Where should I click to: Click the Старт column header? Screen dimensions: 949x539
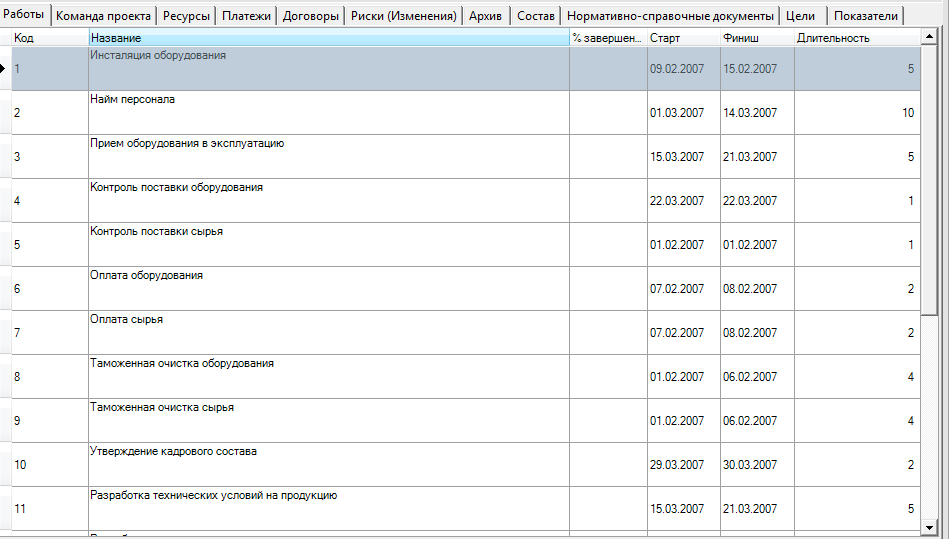(x=683, y=38)
